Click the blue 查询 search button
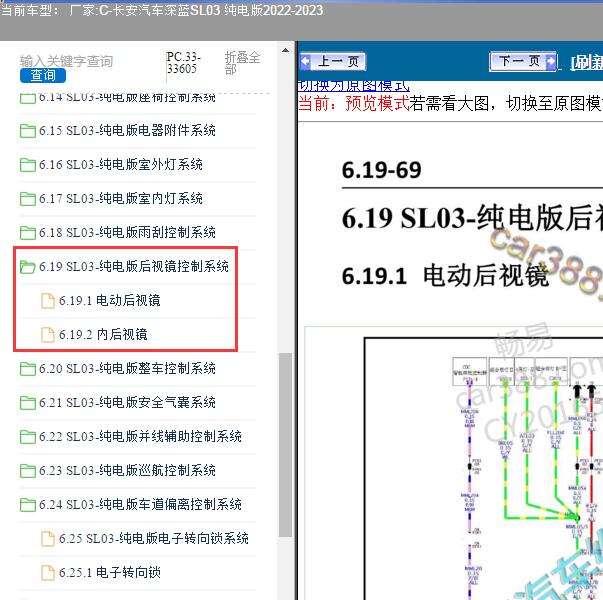Screen dimensions: 603x600 43,75
